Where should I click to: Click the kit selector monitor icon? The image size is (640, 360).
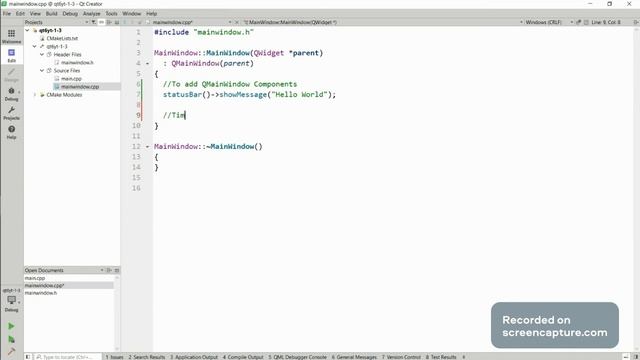(x=11, y=301)
